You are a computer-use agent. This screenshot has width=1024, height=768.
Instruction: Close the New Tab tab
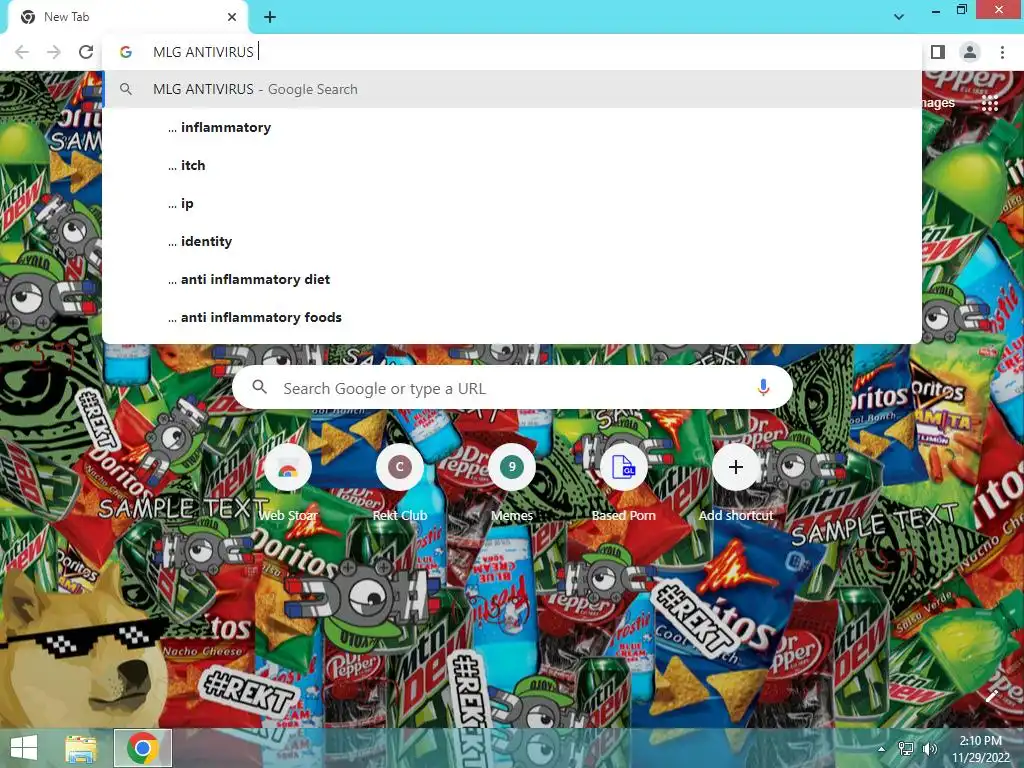tap(232, 17)
